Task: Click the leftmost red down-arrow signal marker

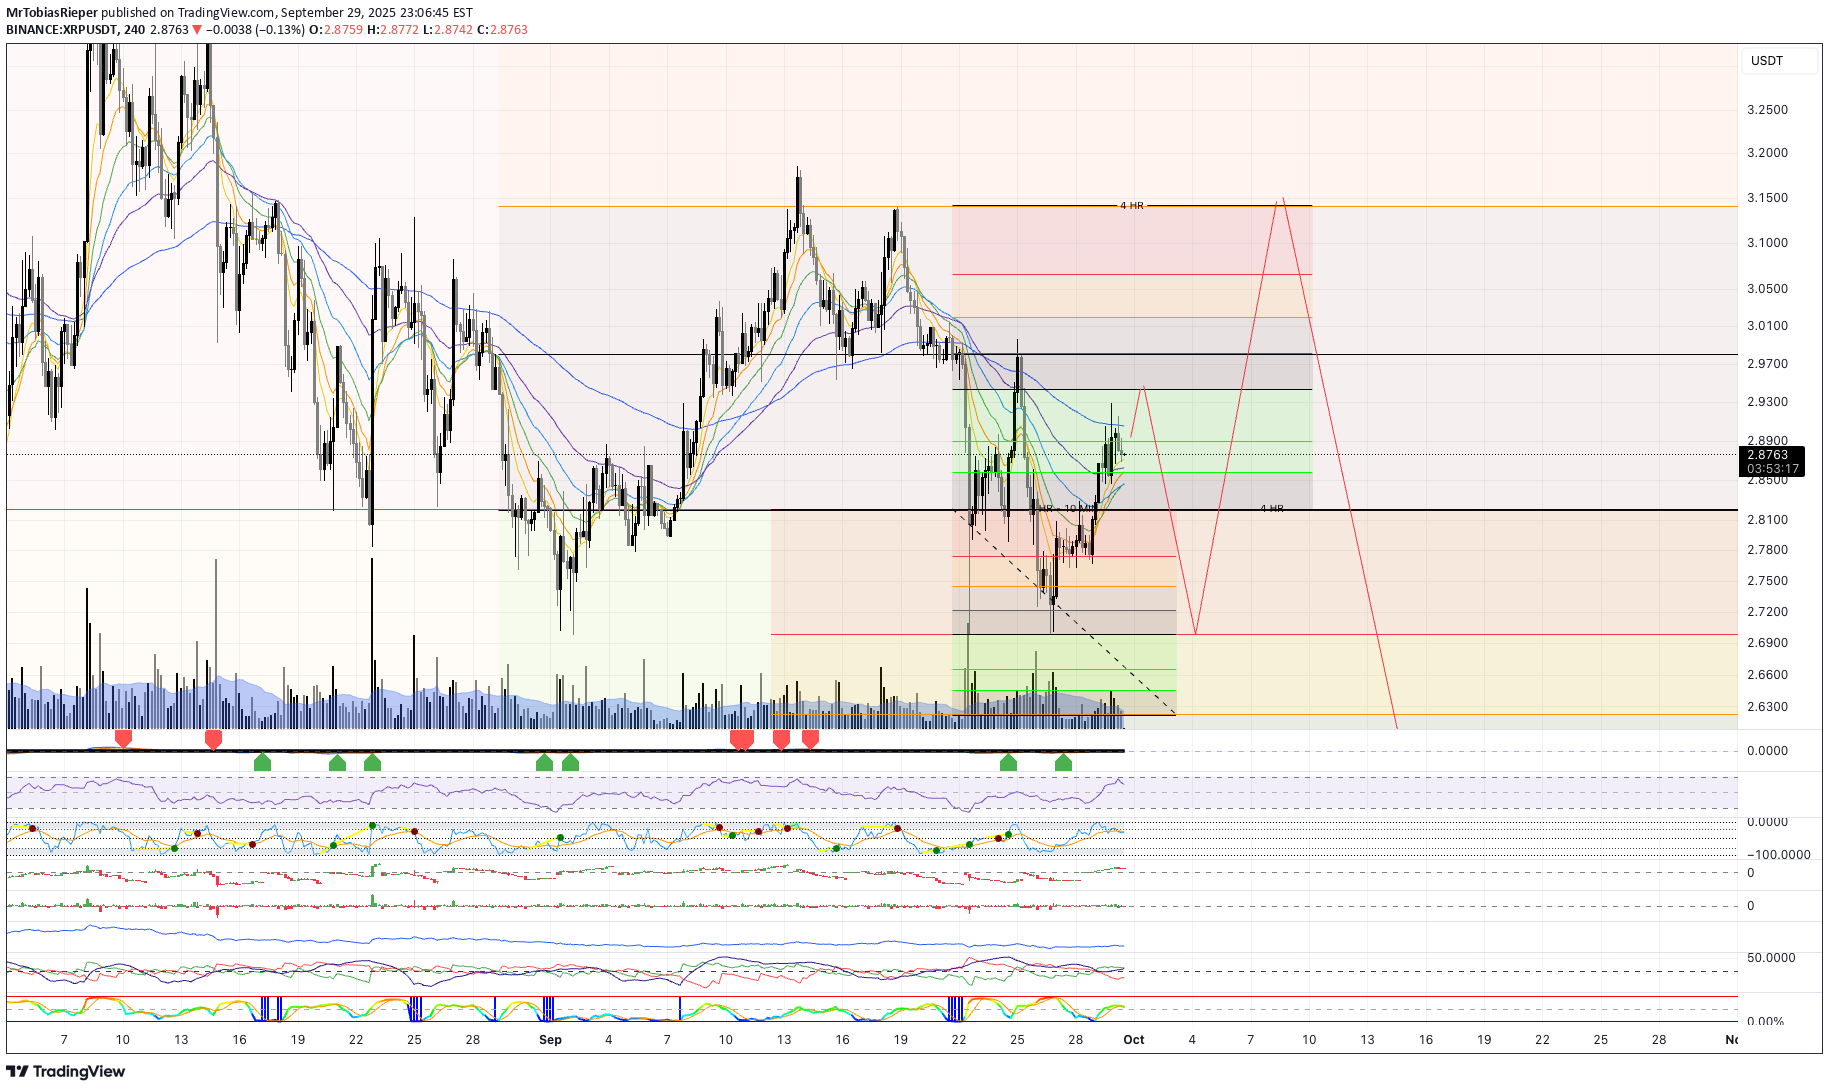Action: coord(123,739)
